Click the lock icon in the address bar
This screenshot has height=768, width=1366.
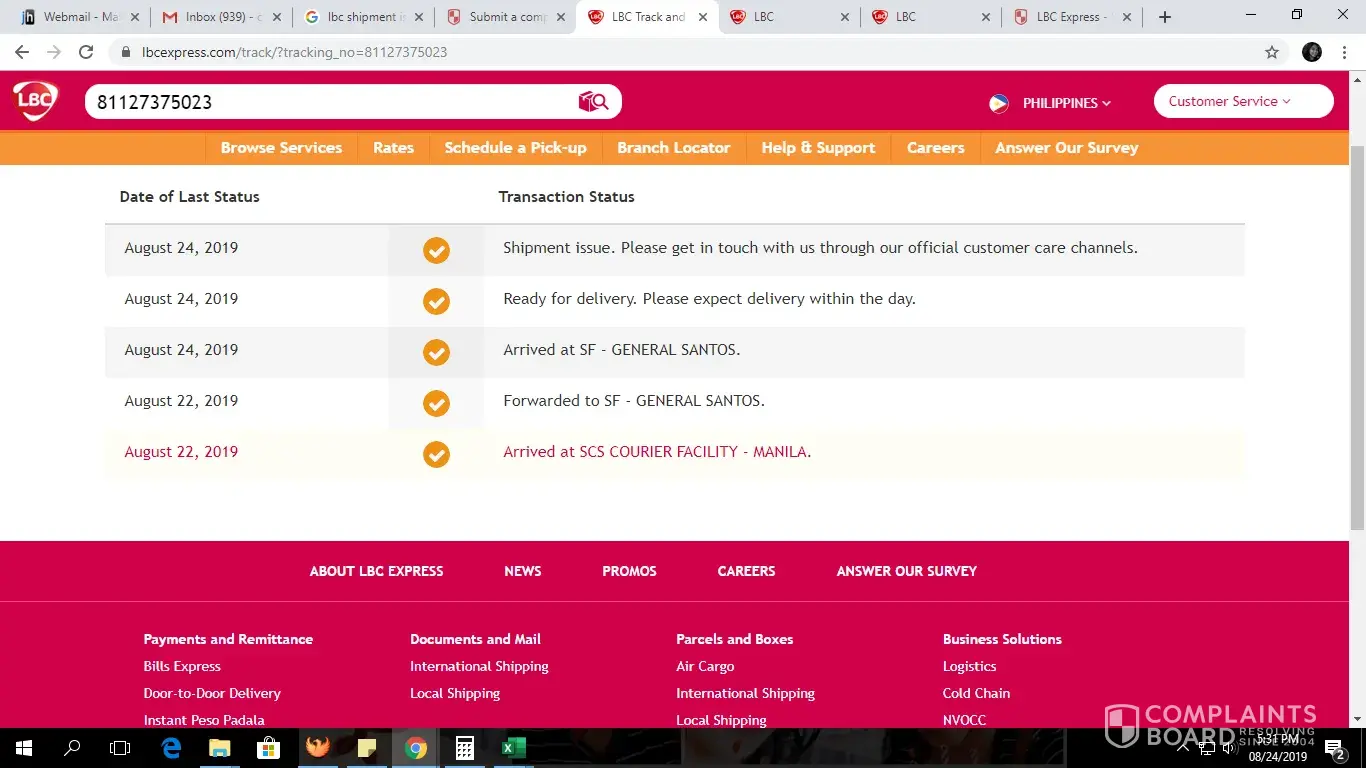126,52
